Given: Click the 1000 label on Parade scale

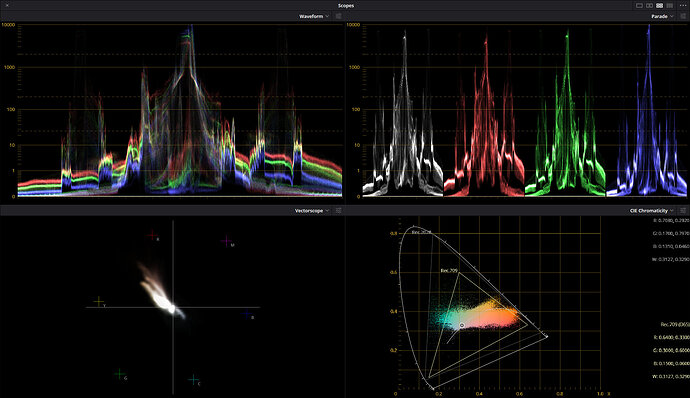Looking at the screenshot, I should (x=354, y=67).
